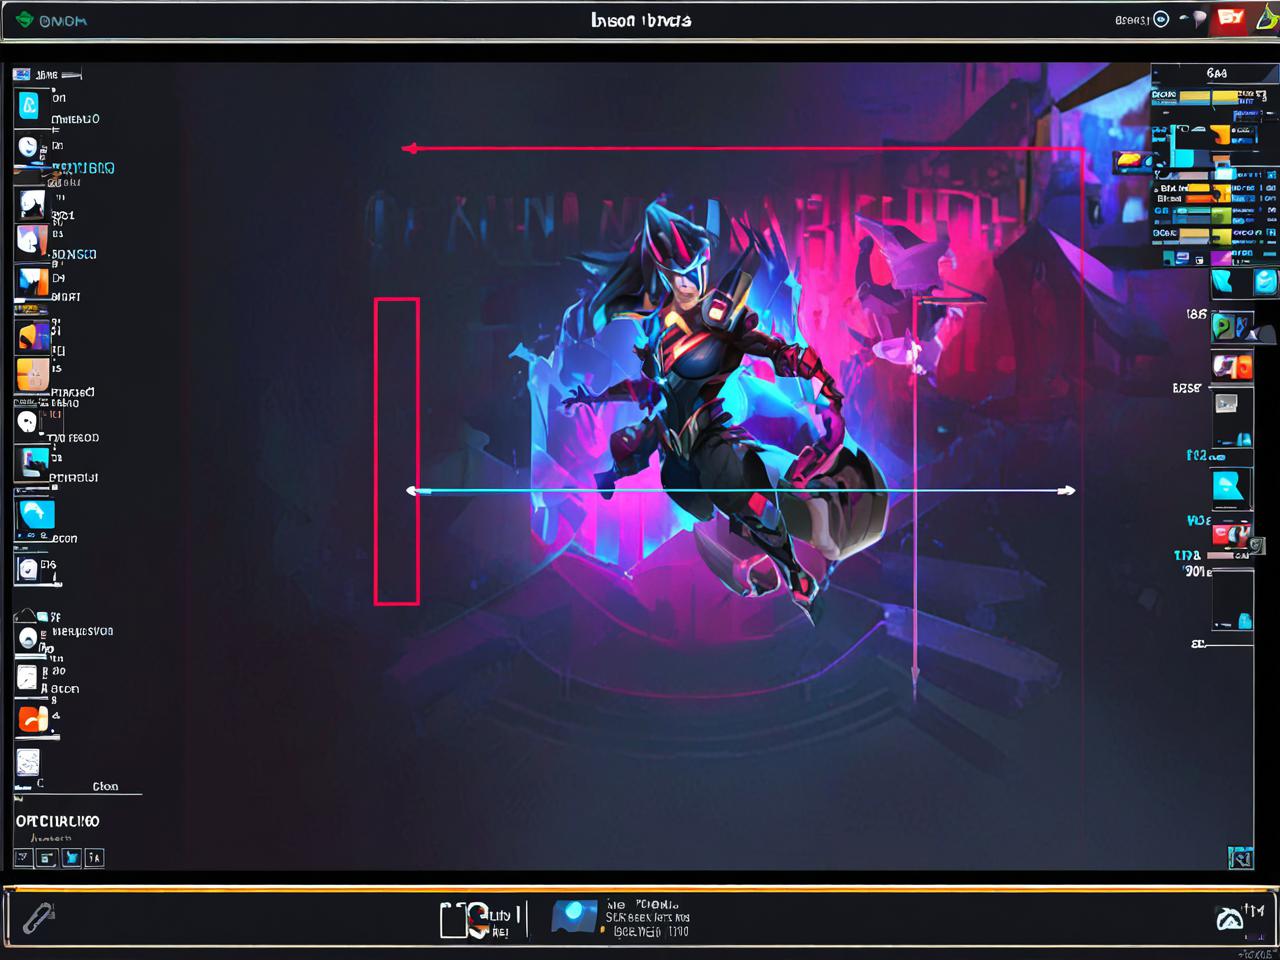
Task: Click the green swatch in right panel list
Action: click(1222, 215)
